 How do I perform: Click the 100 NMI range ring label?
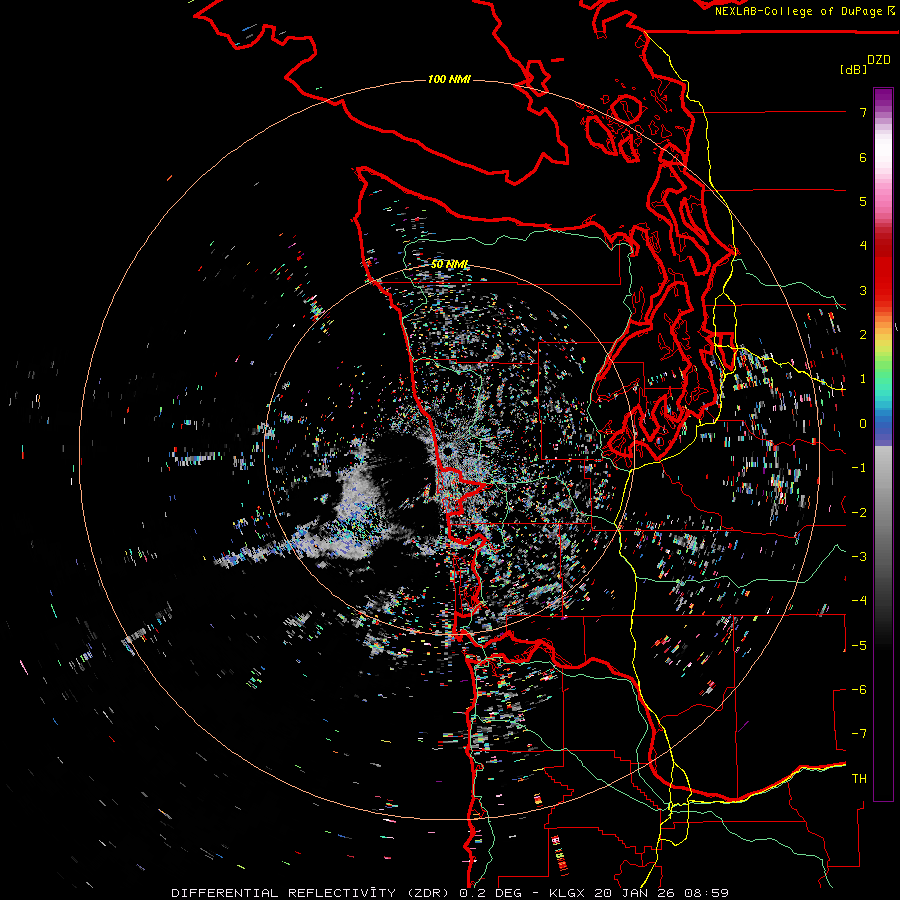[449, 79]
